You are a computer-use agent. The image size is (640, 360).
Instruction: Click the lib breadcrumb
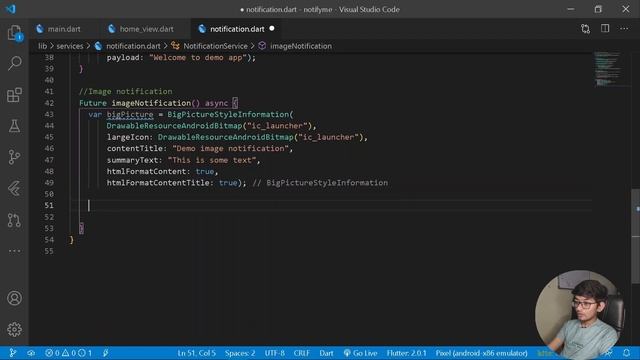42,46
